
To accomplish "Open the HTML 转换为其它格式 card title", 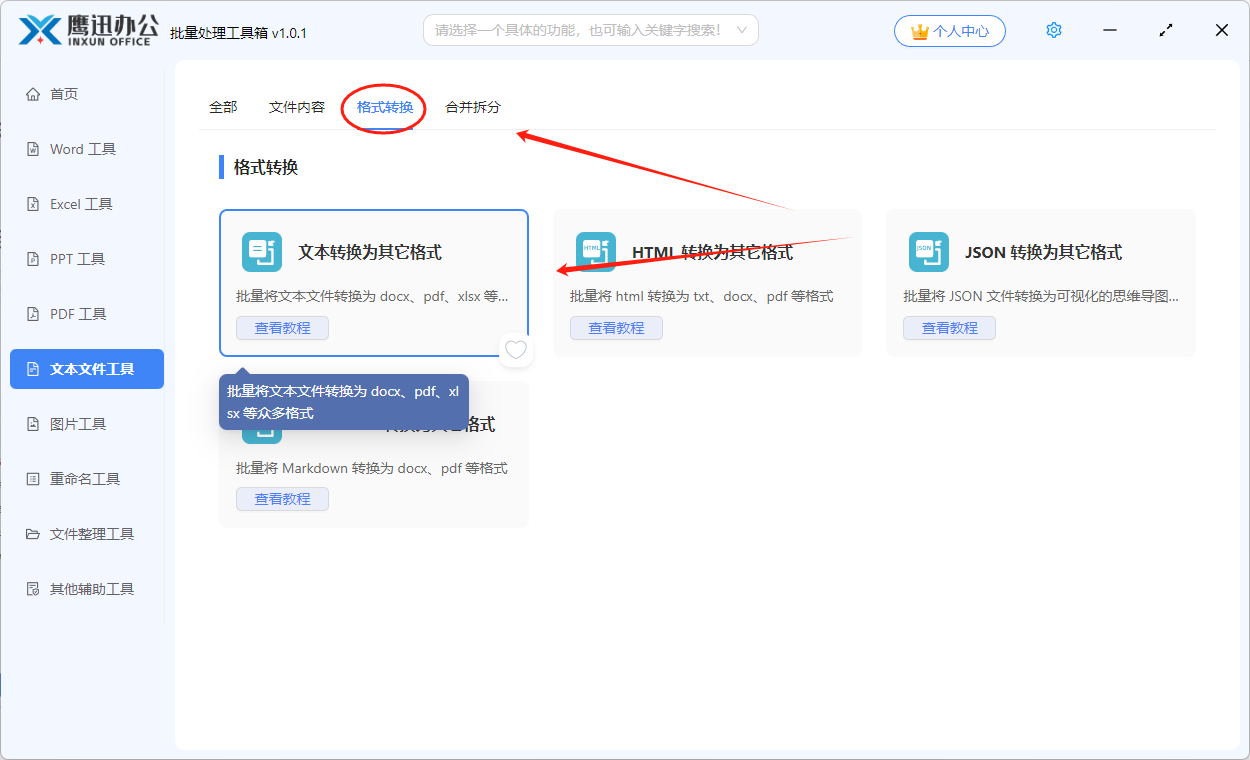I will pos(712,252).
